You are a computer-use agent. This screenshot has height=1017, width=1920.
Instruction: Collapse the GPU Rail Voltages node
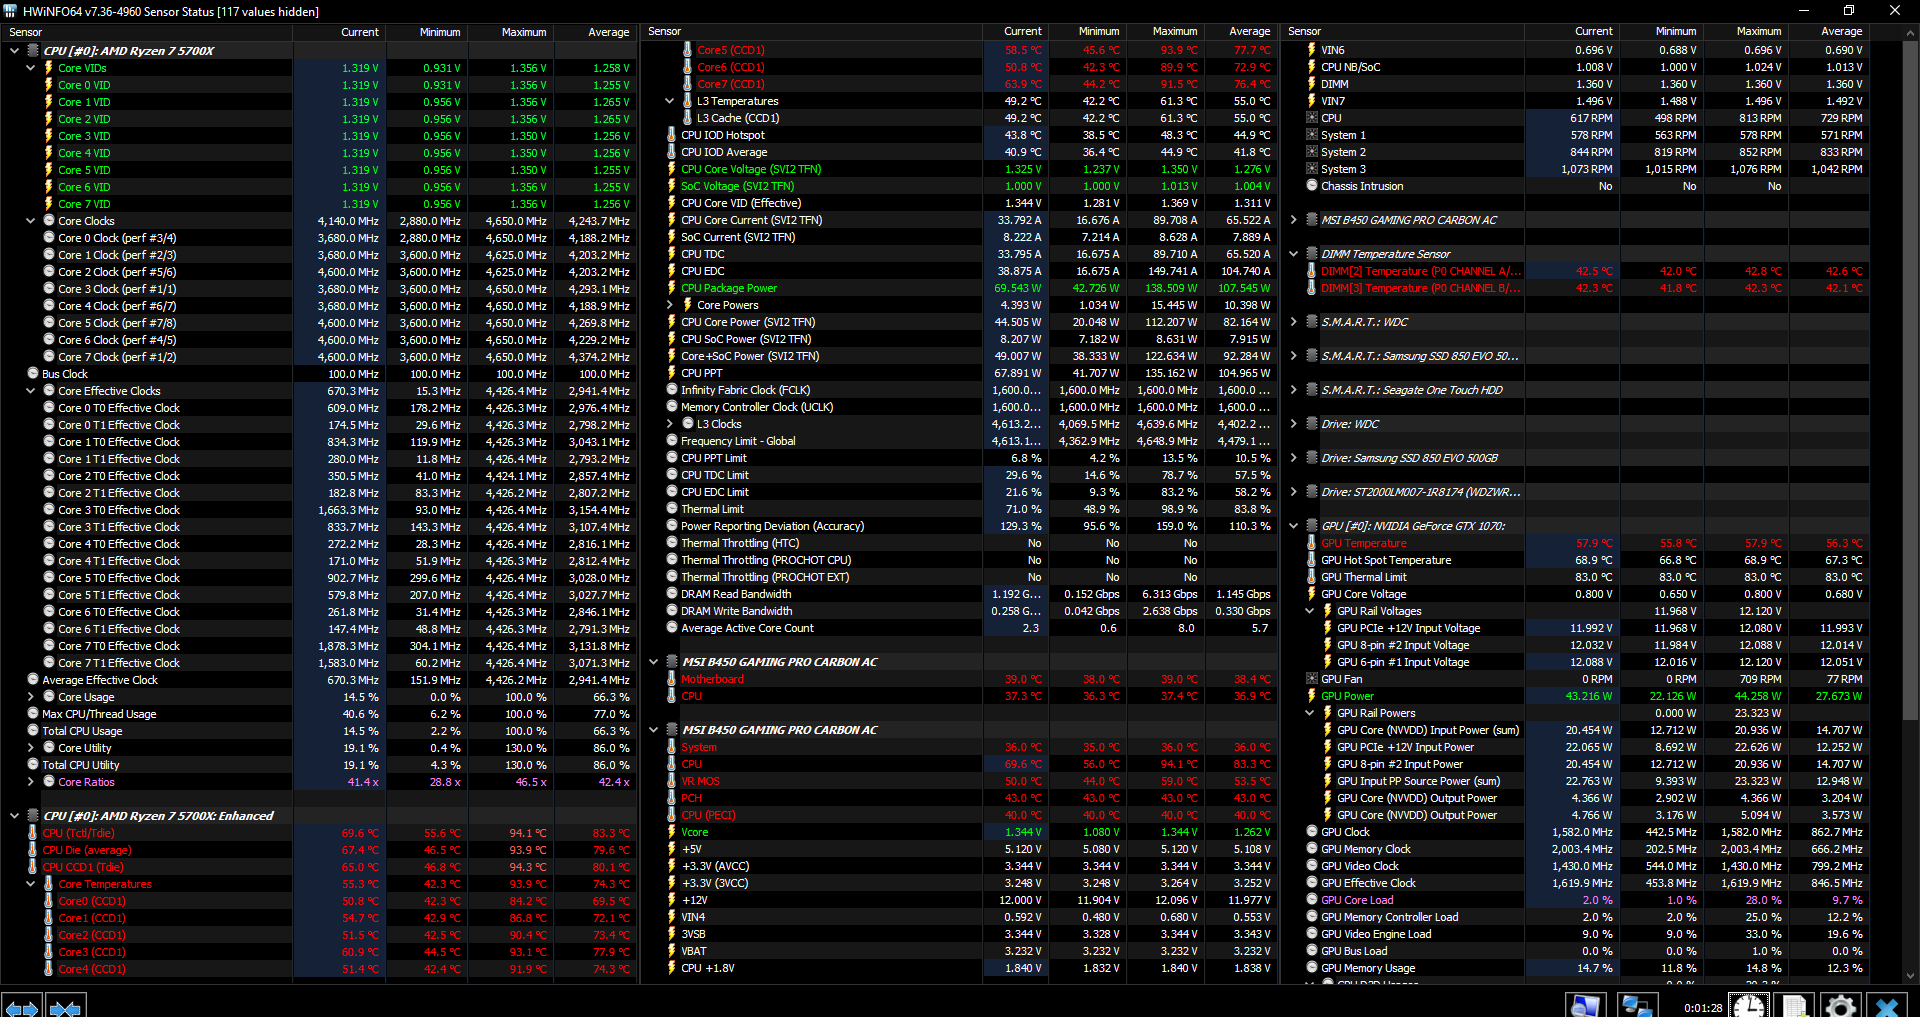pos(1309,611)
